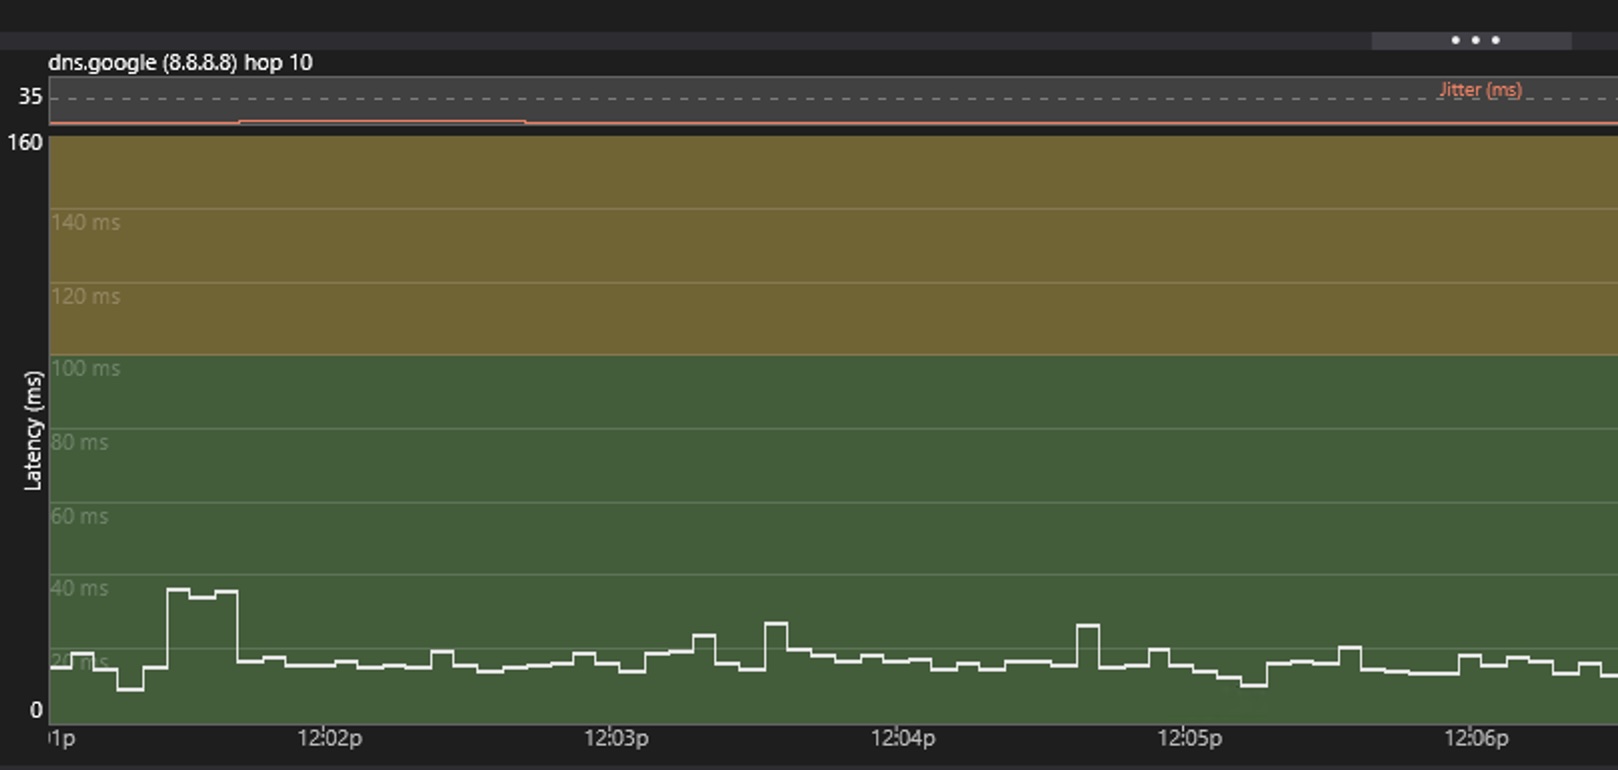Click the 0 latency axis value
This screenshot has width=1618, height=770.
(x=36, y=711)
